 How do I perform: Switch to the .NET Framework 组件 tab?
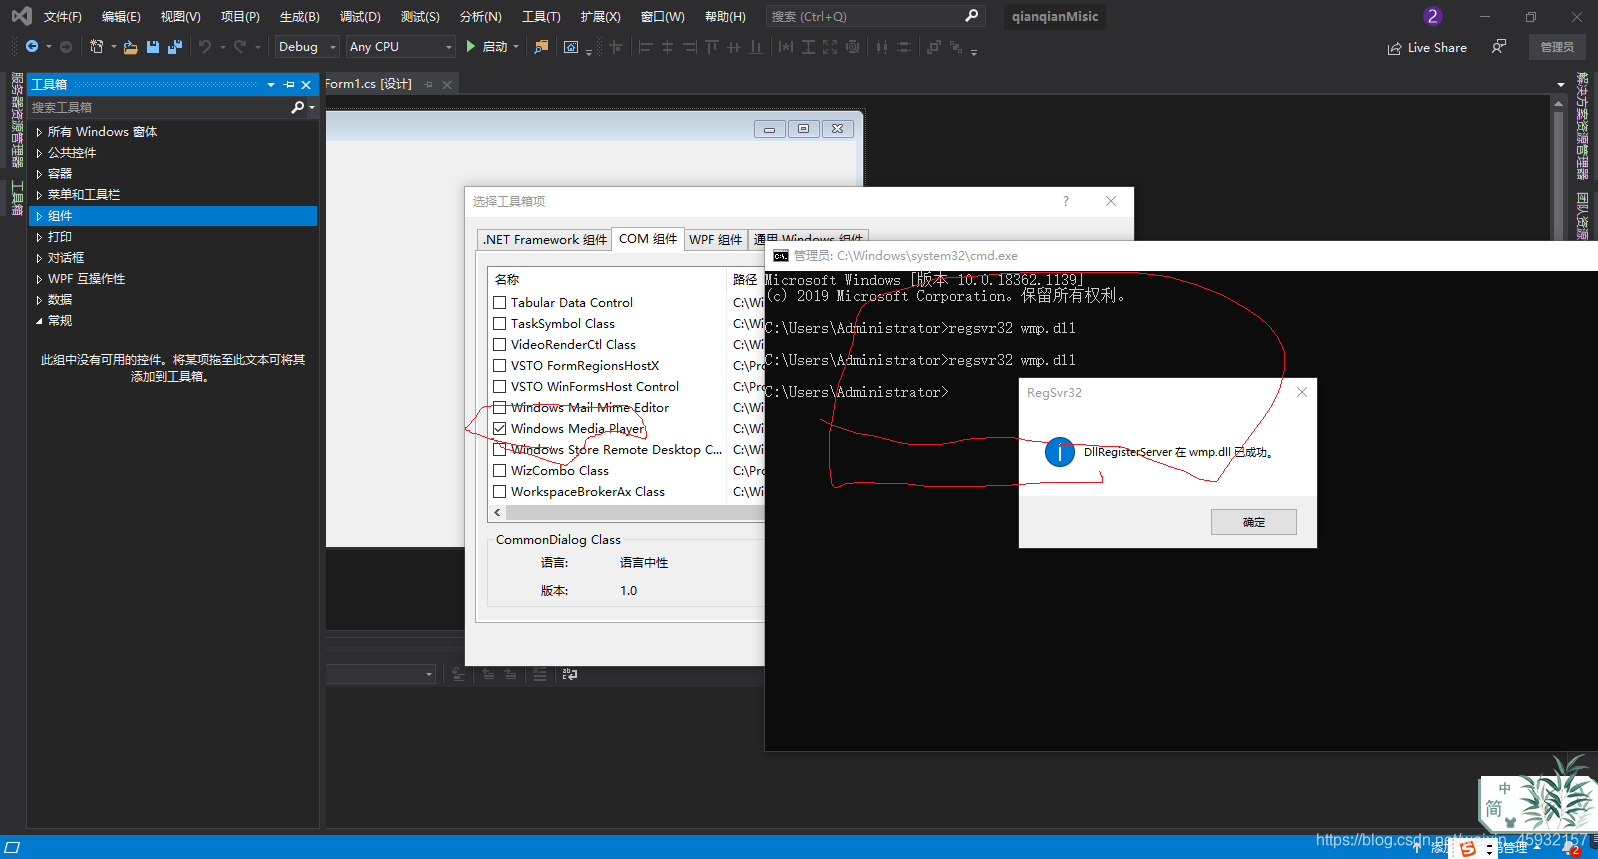pos(544,240)
